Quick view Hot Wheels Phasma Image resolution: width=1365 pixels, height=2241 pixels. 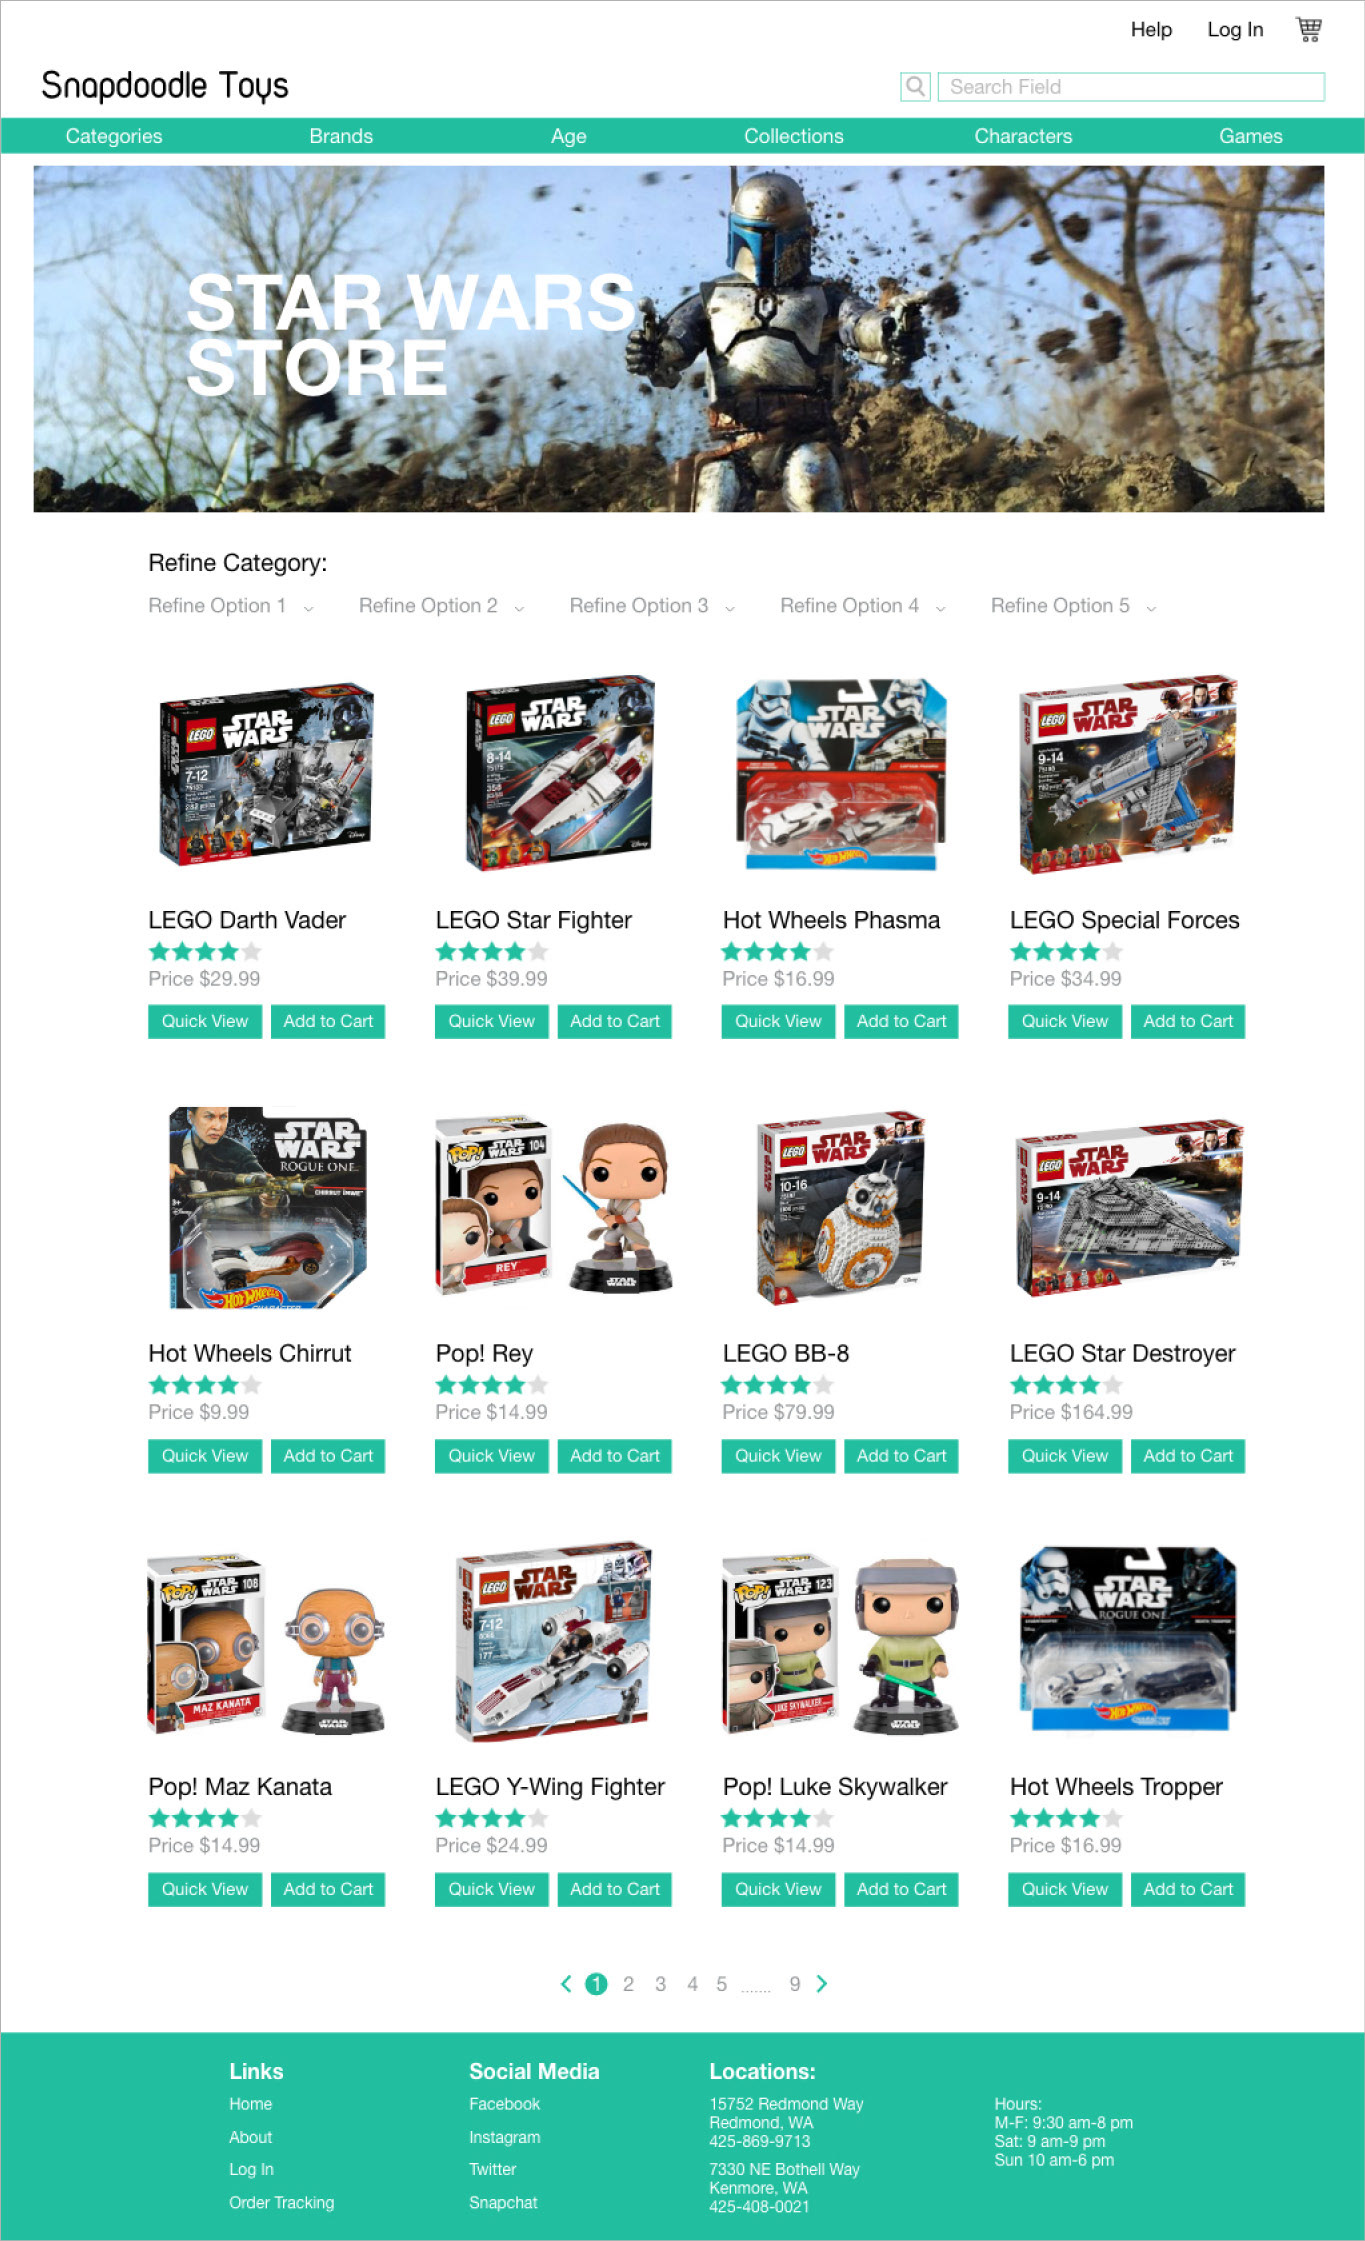click(x=778, y=1021)
